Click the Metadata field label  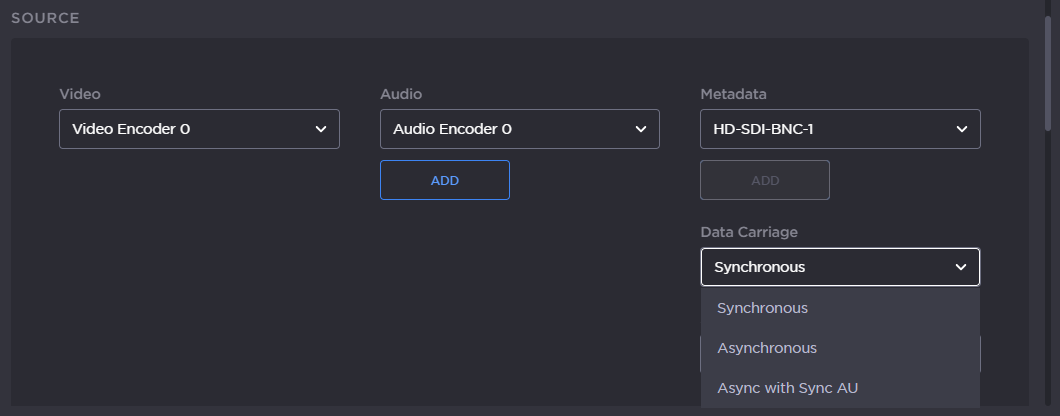pyautogui.click(x=733, y=94)
